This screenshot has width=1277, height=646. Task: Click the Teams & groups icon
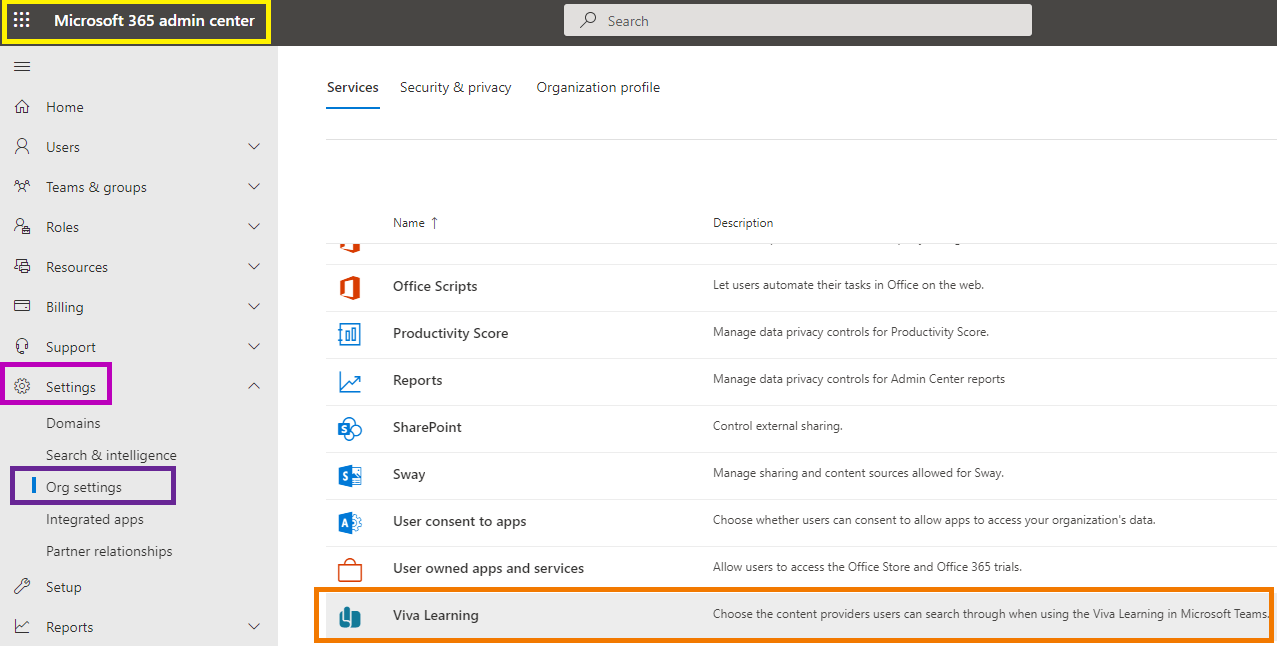pyautogui.click(x=22, y=187)
